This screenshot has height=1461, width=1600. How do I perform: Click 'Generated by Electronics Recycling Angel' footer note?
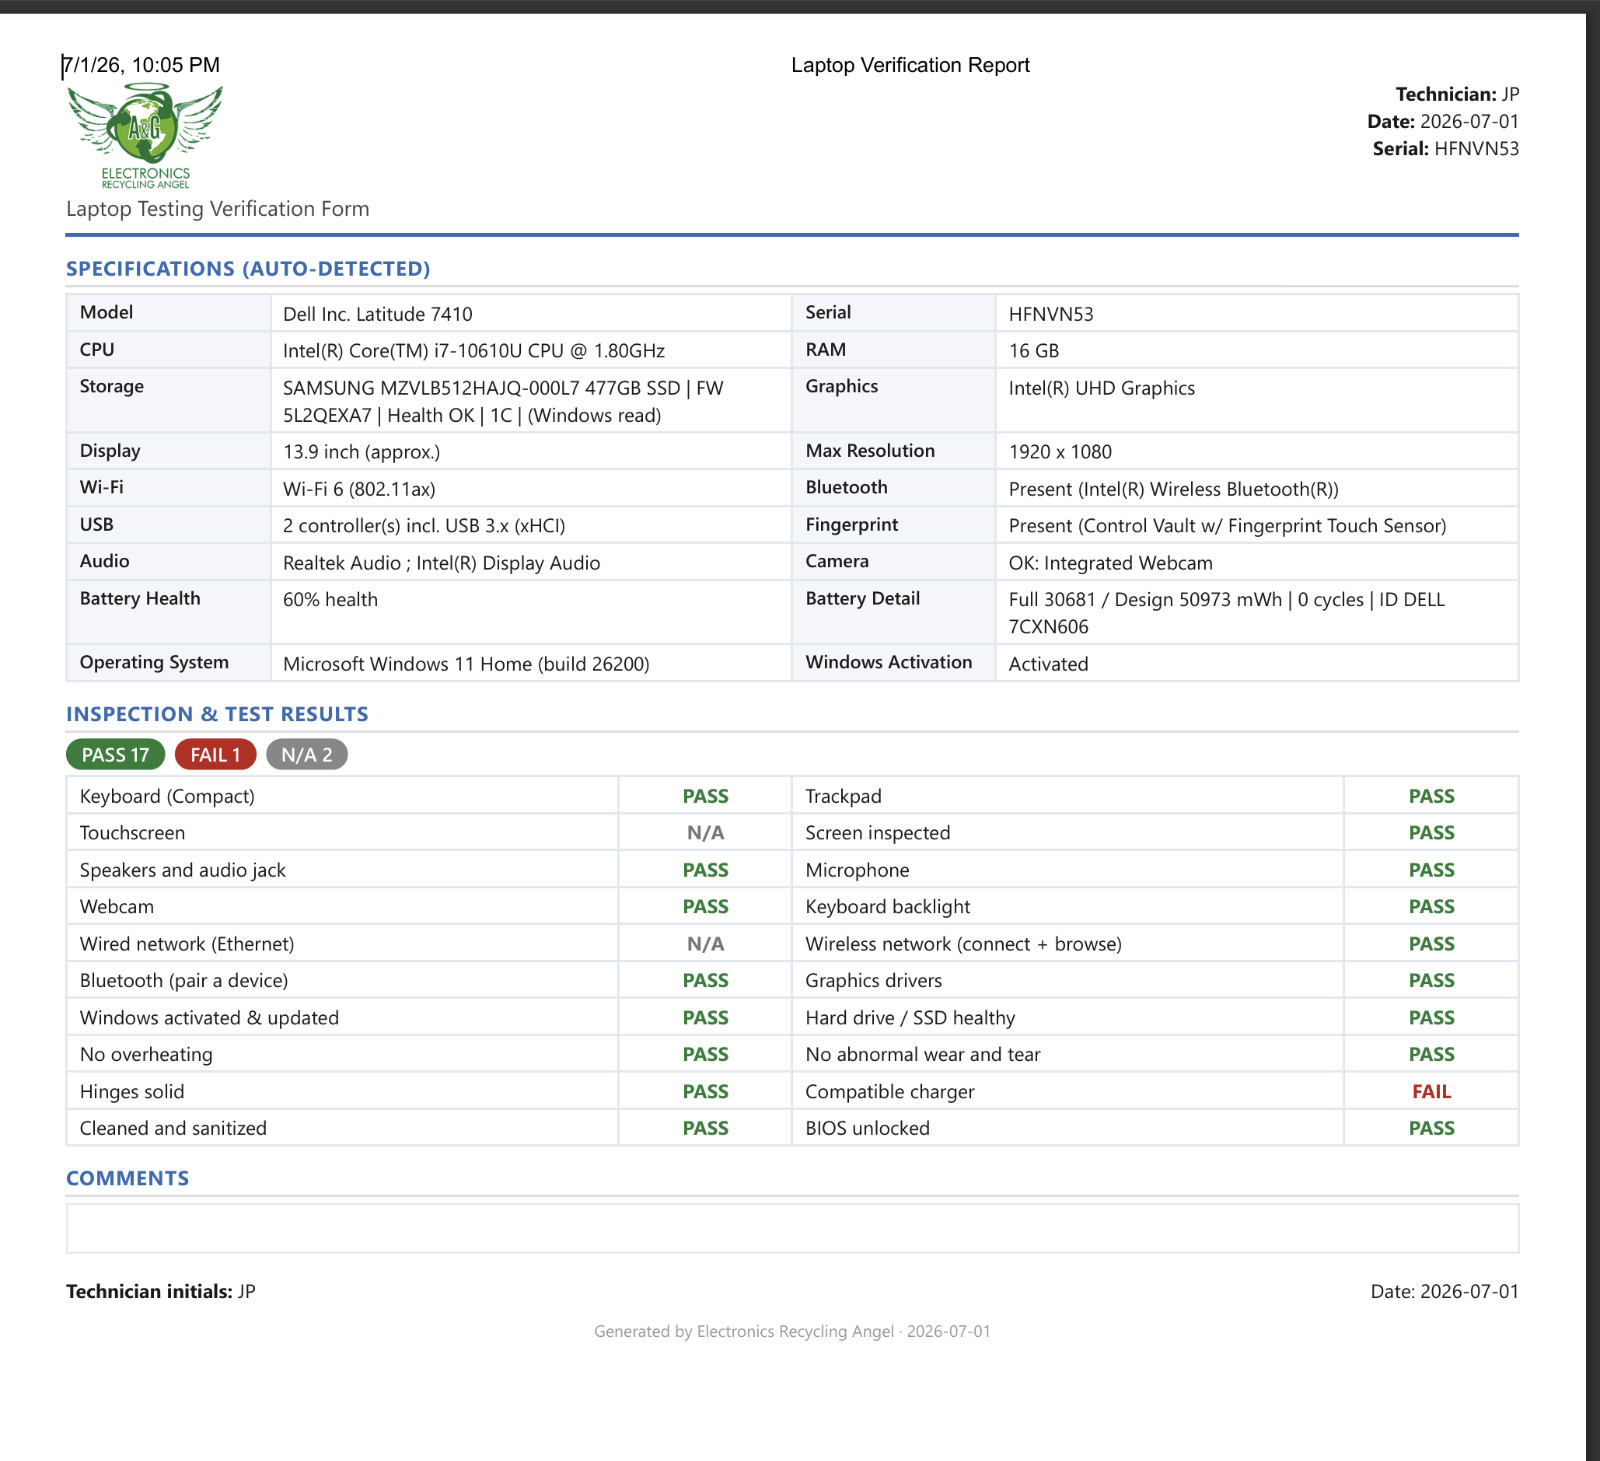(792, 1332)
